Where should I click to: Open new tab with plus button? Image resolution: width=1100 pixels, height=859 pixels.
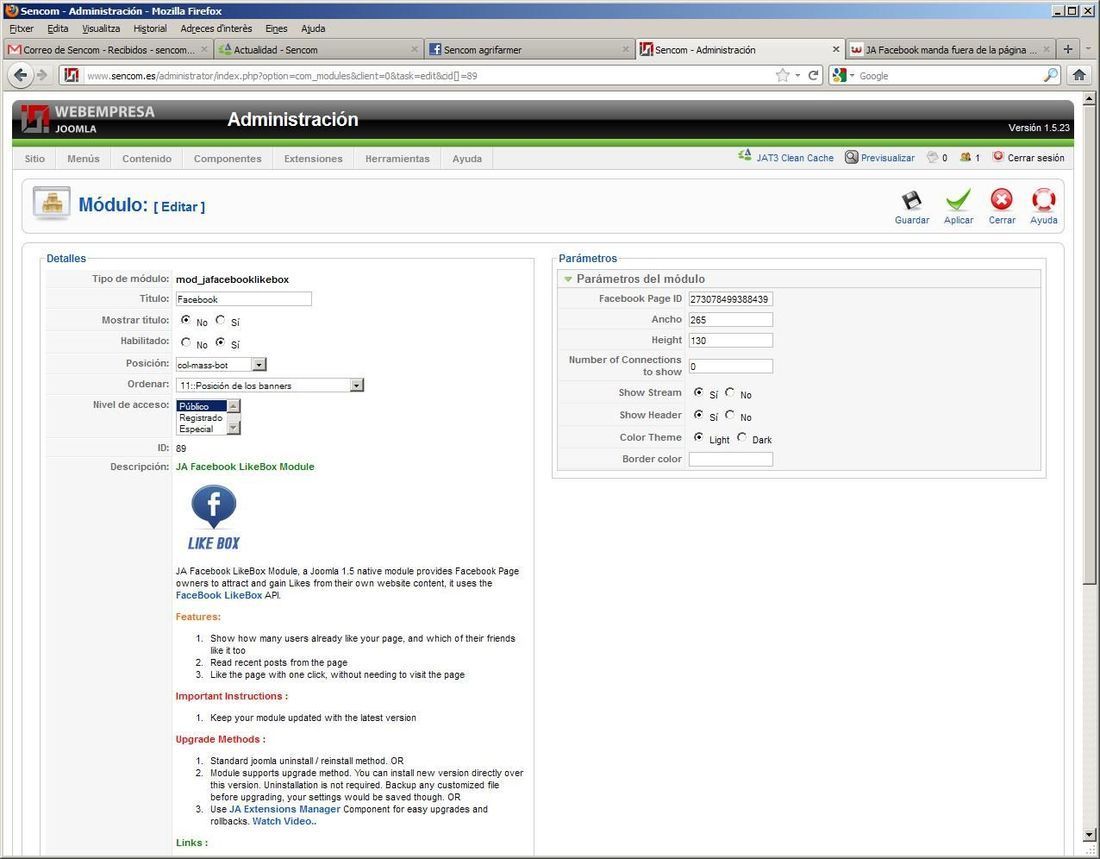click(1067, 49)
